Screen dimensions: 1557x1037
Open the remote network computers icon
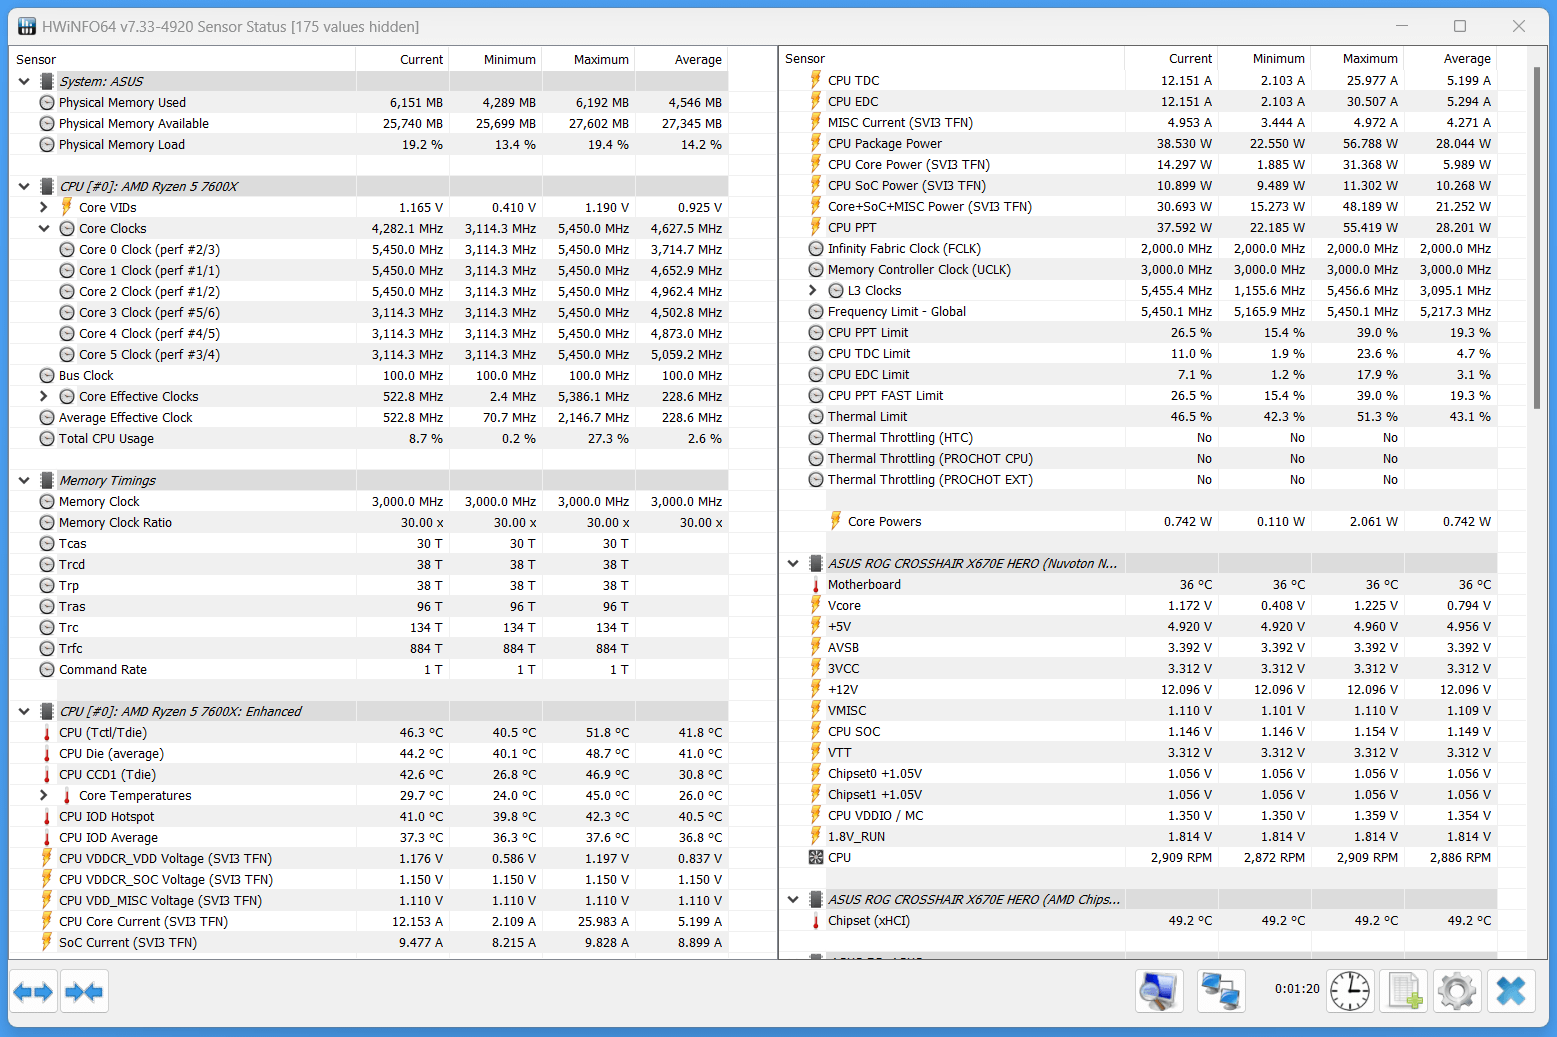[1221, 992]
